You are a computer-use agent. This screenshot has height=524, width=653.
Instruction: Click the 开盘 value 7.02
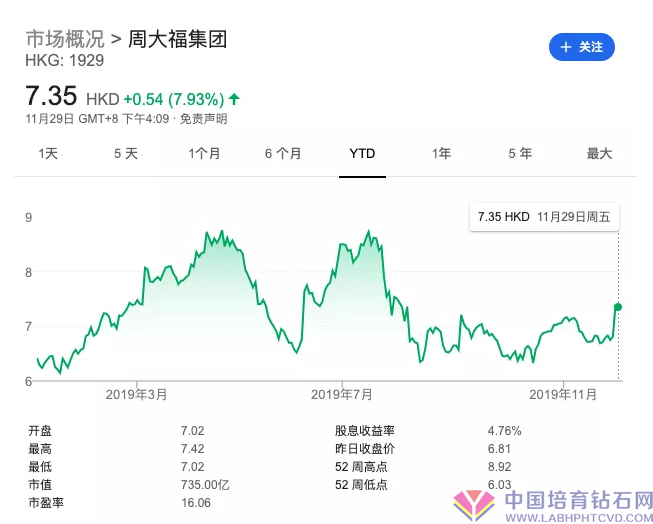click(192, 431)
